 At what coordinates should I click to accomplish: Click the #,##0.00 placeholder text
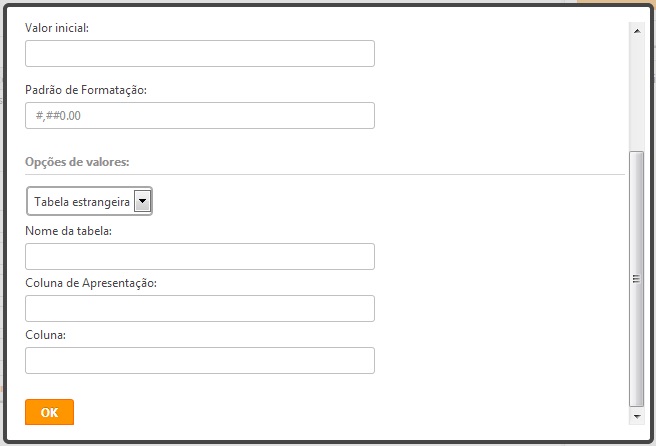pos(58,115)
